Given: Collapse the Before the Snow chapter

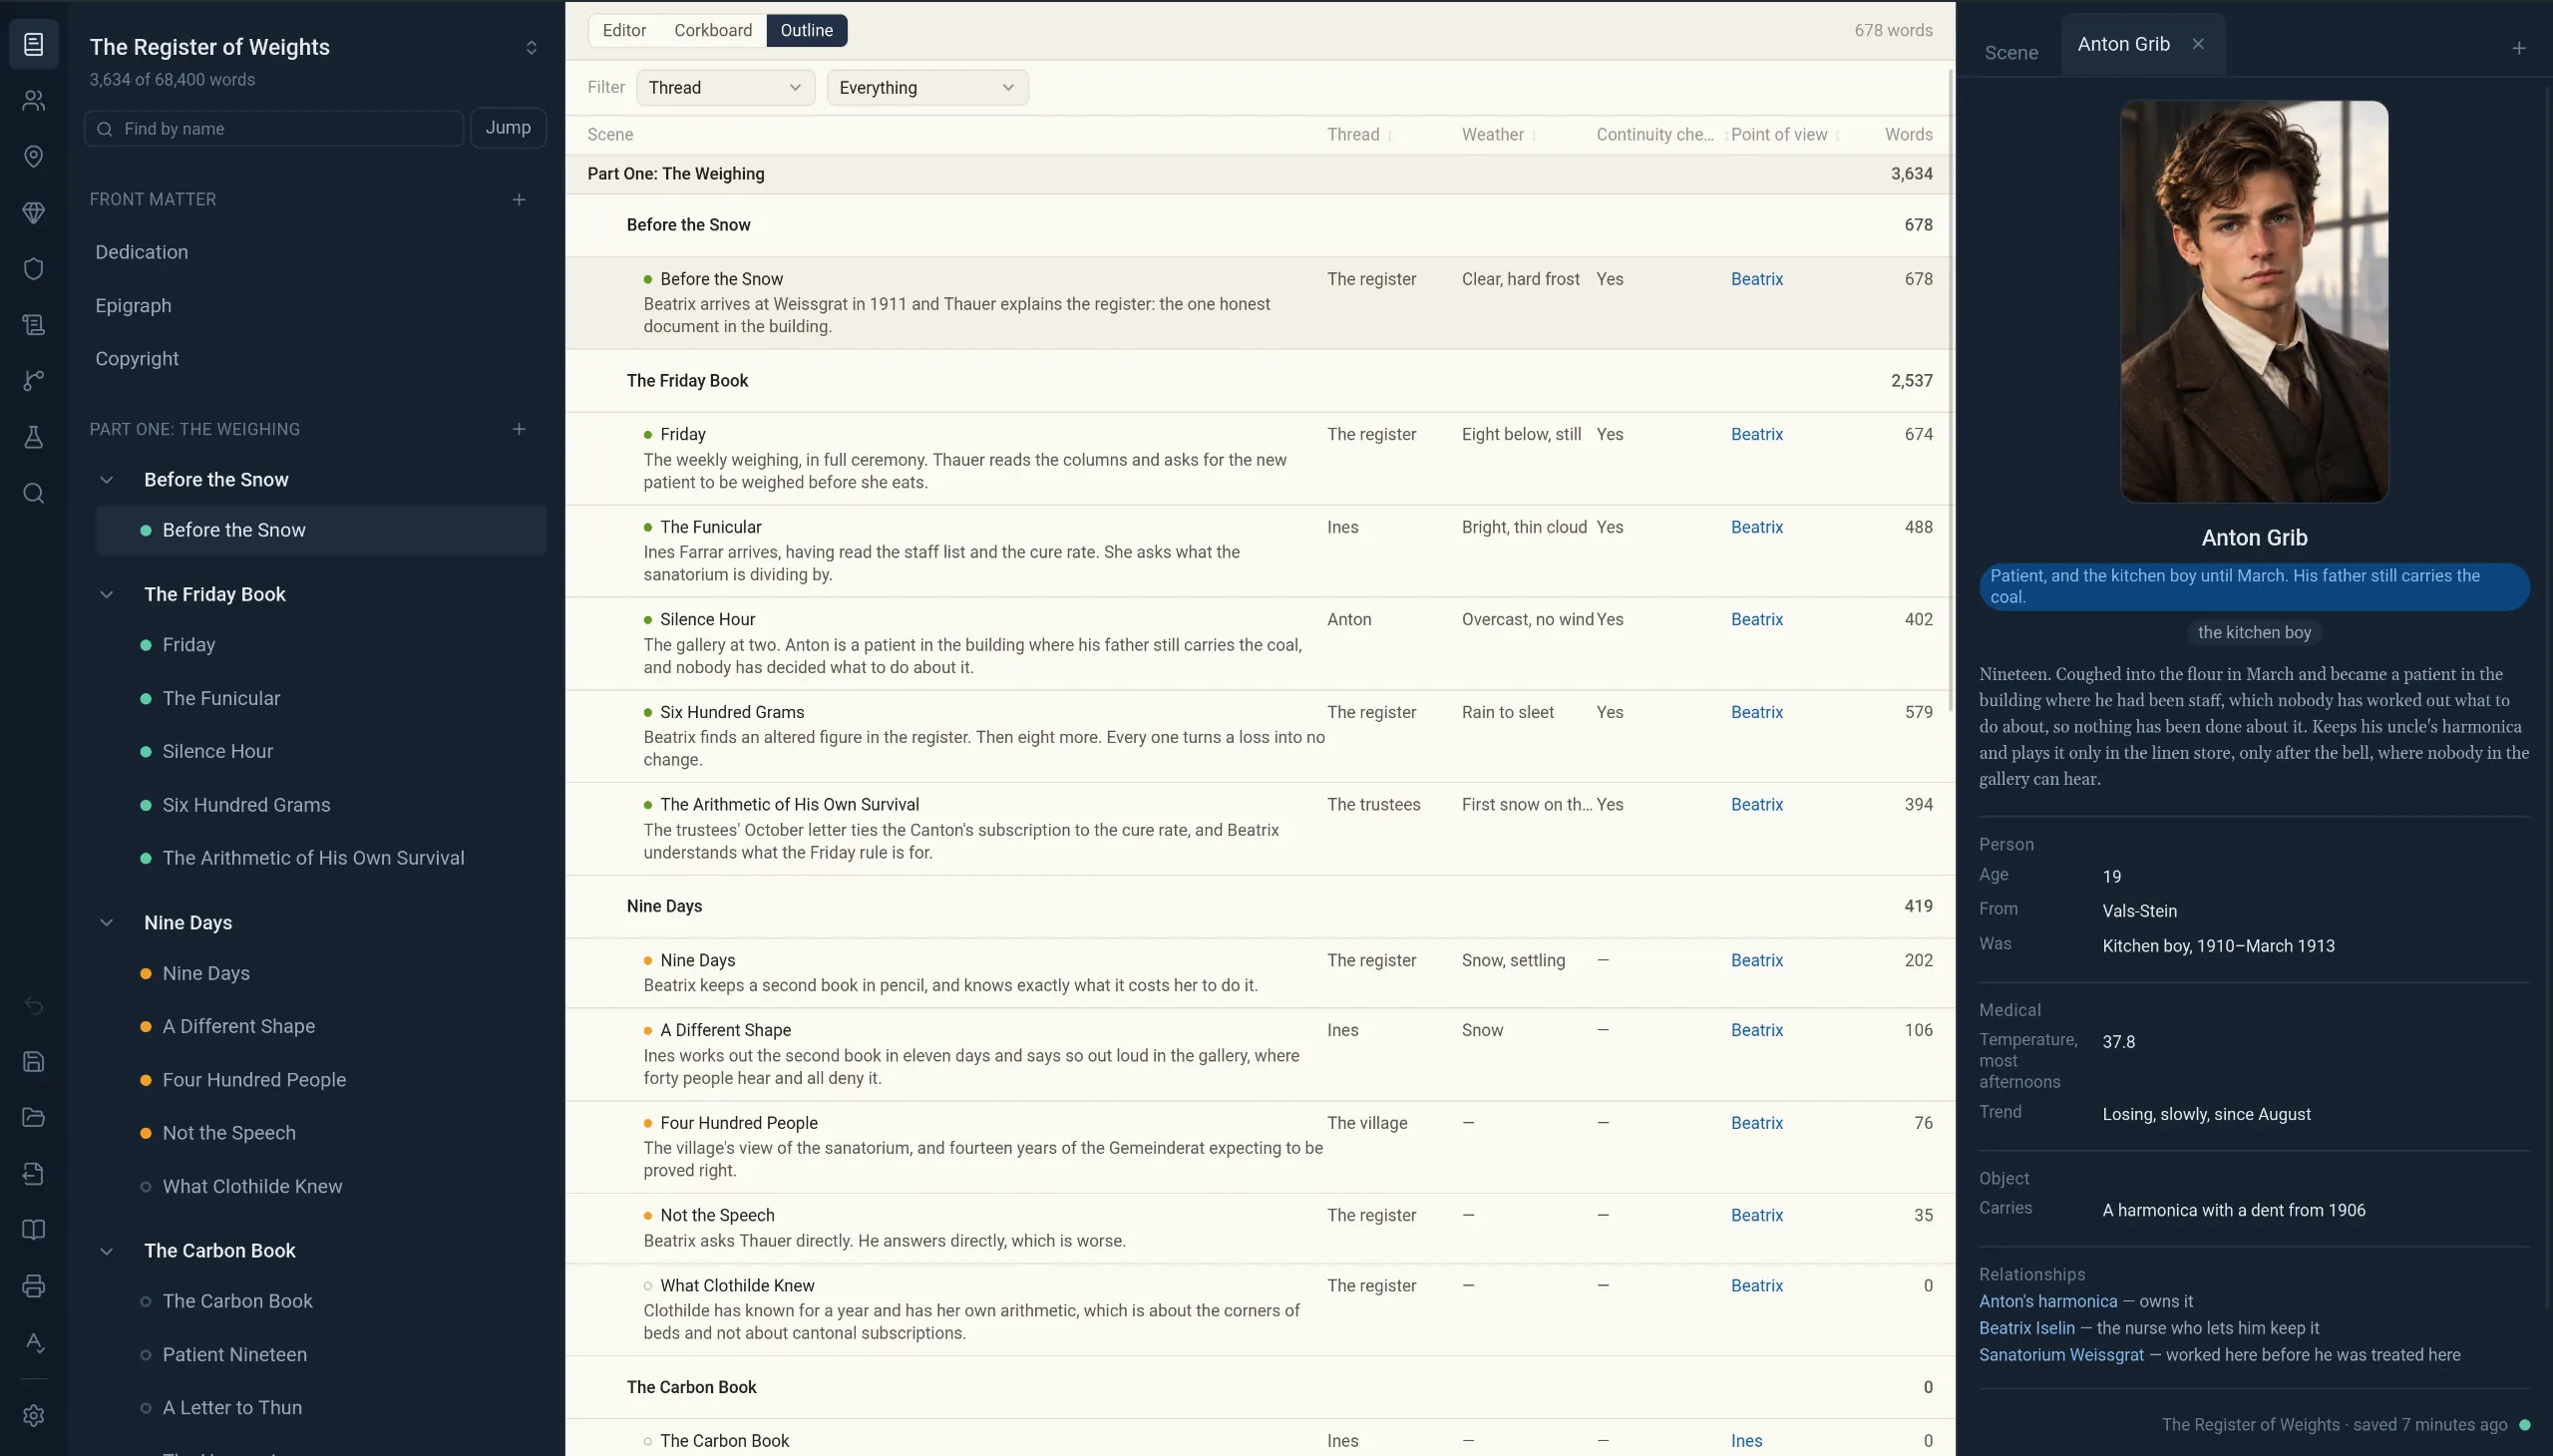Looking at the screenshot, I should (106, 480).
